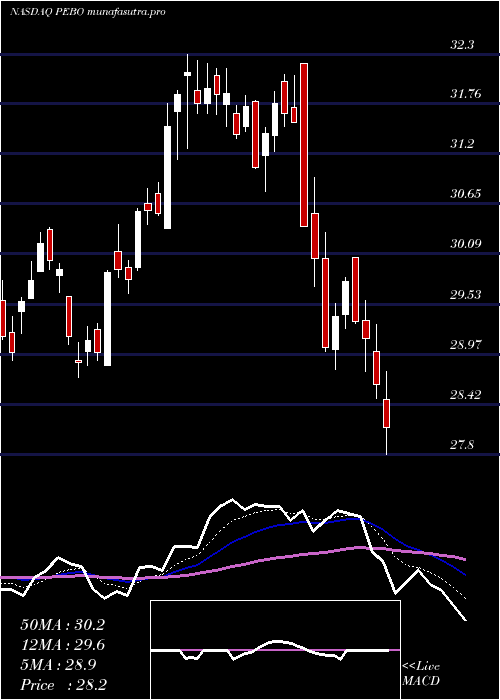Select the 28.42 price axis label

coord(465,395)
